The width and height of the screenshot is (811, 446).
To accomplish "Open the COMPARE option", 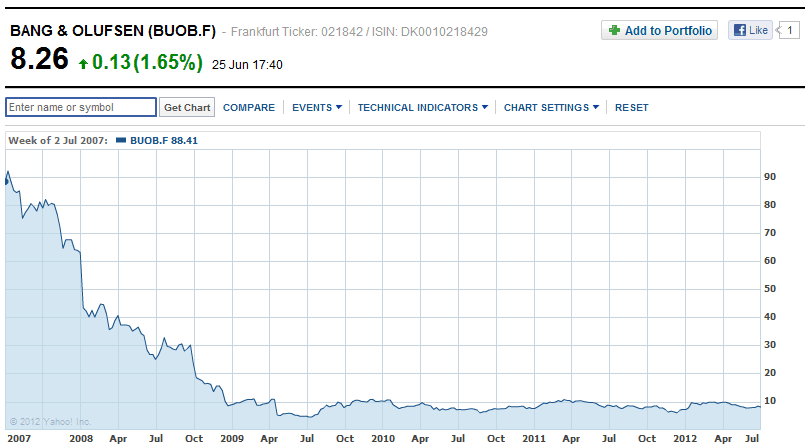I will pos(248,107).
